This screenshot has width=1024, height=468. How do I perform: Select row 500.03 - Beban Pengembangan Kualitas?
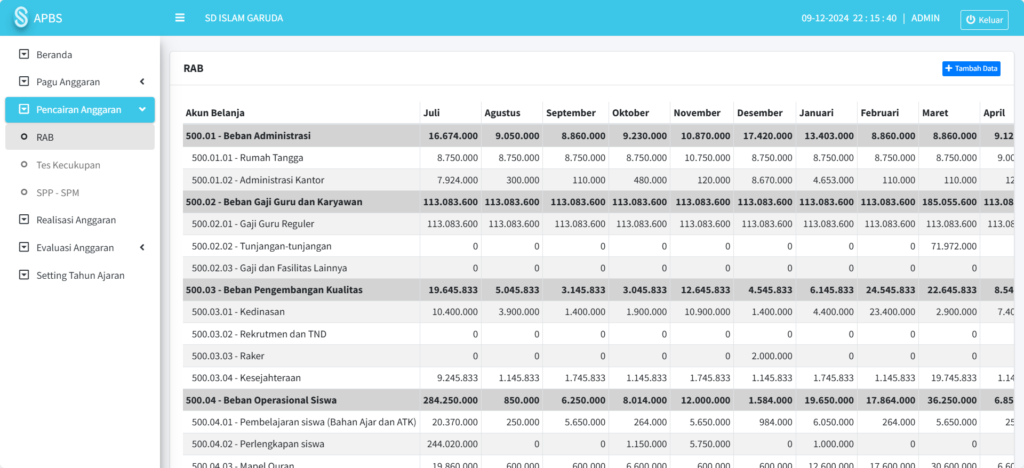[600, 290]
